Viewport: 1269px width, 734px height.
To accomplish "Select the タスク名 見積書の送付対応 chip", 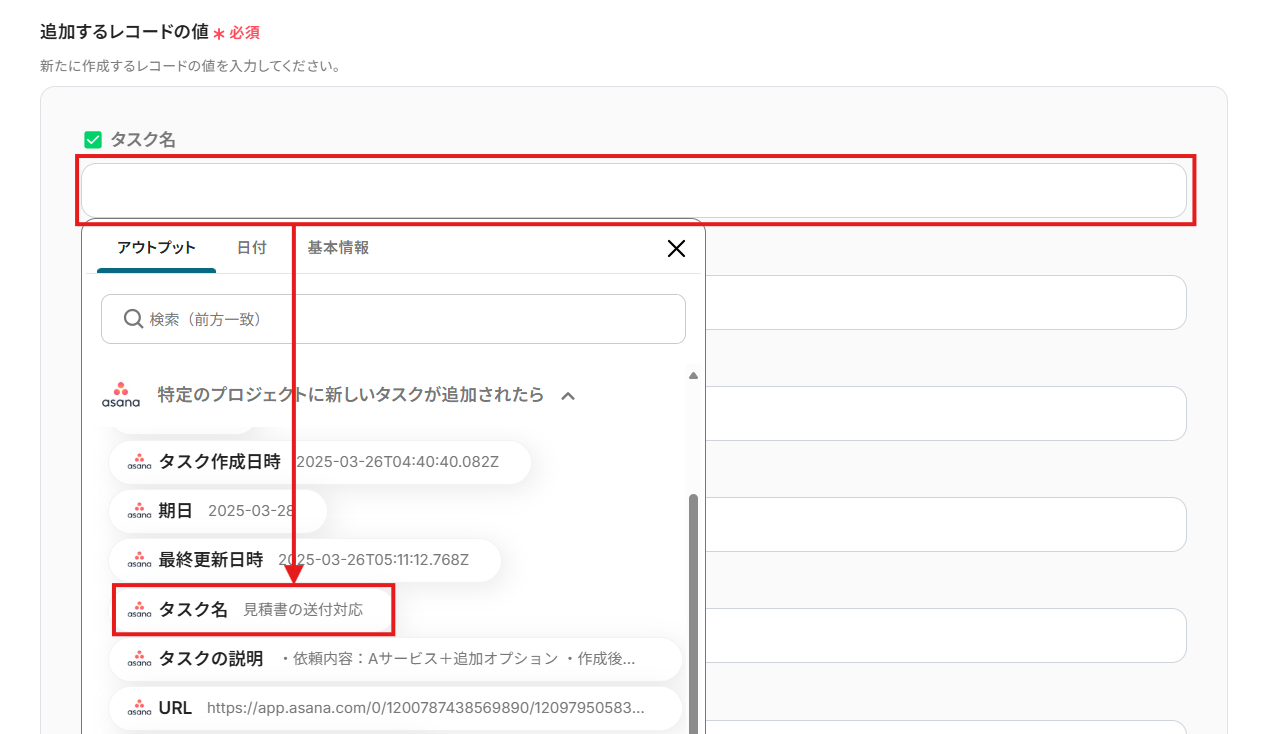I will [x=253, y=609].
